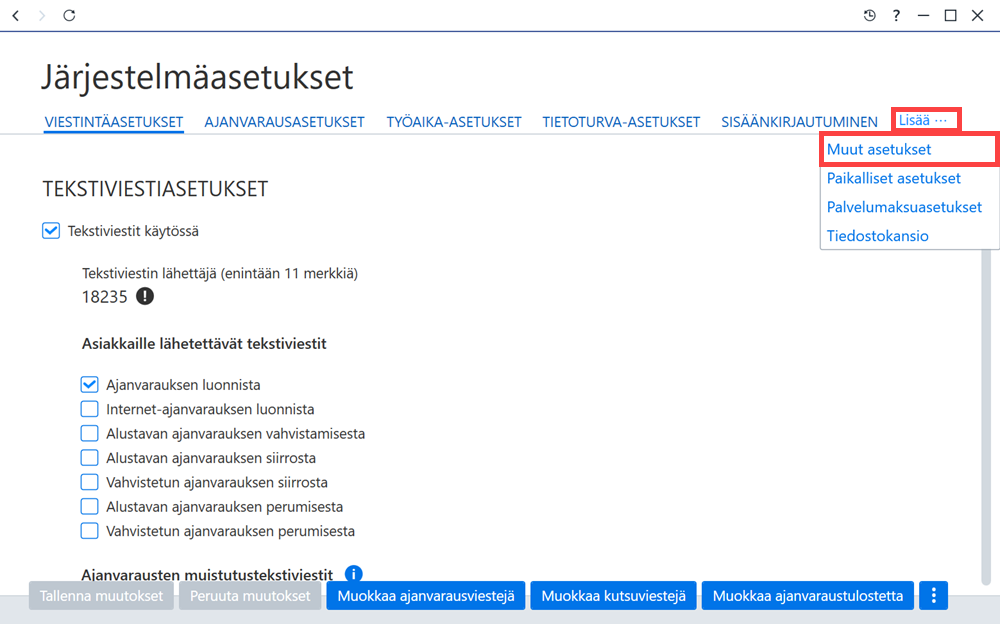
Task: Check Alustavan ajanvarauksen perumisesta
Action: point(89,507)
